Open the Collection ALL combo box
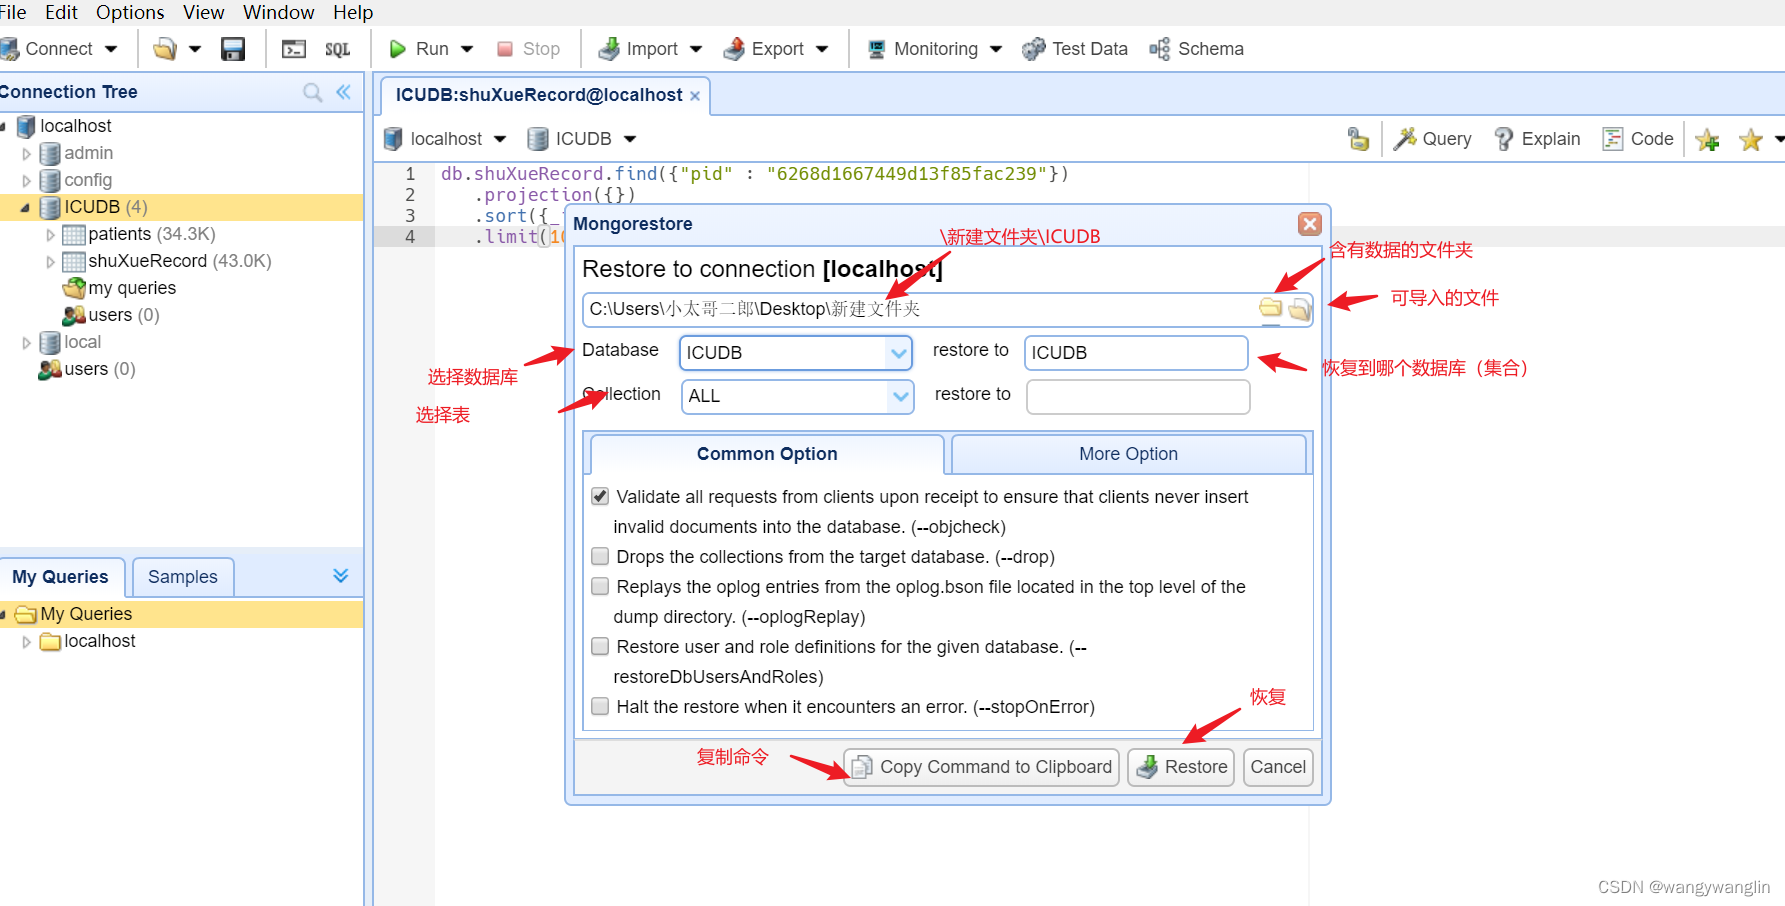The image size is (1785, 906). pos(798,396)
